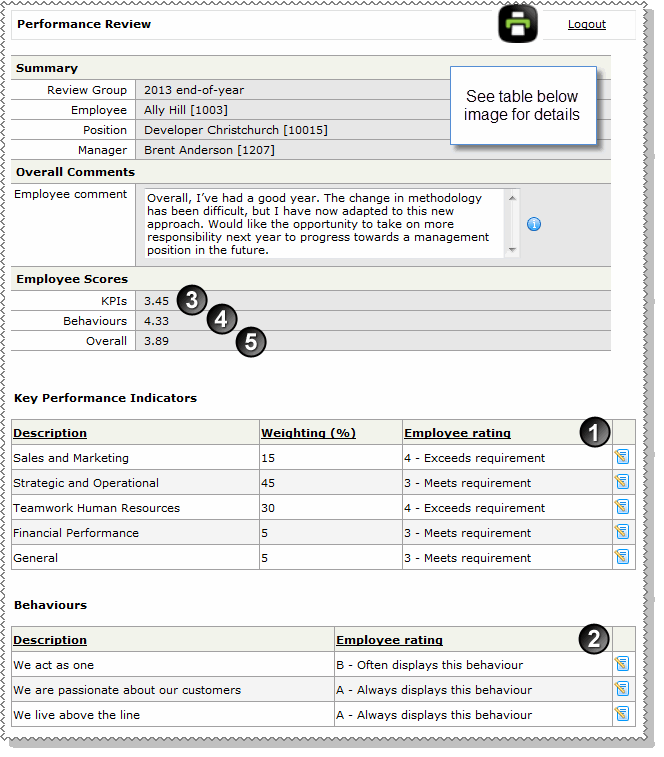Viewport: 664px width, 757px height.
Task: Click the Overall score '3.89'
Action: coord(156,341)
